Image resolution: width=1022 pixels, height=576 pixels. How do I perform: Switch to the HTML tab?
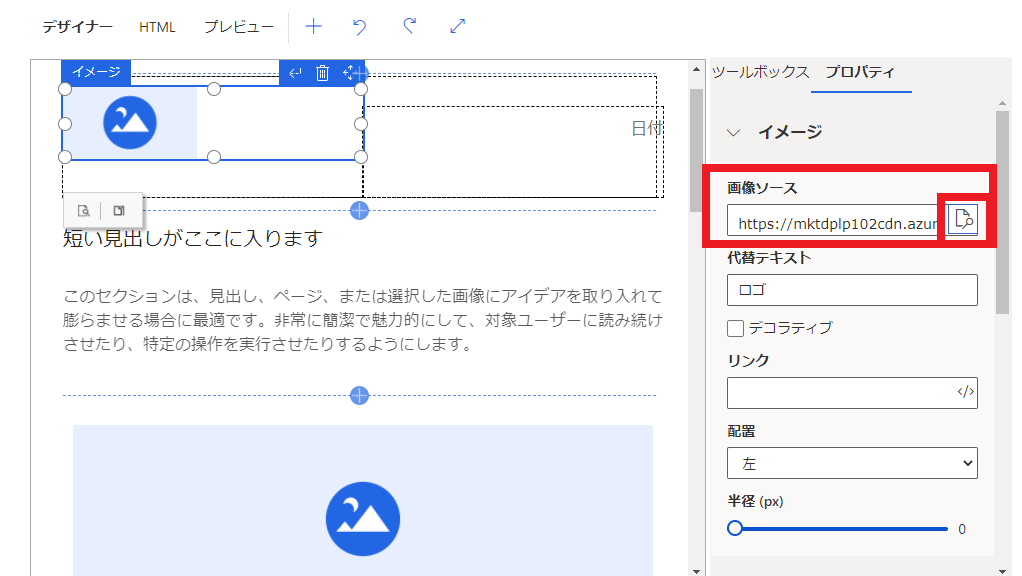pos(157,27)
